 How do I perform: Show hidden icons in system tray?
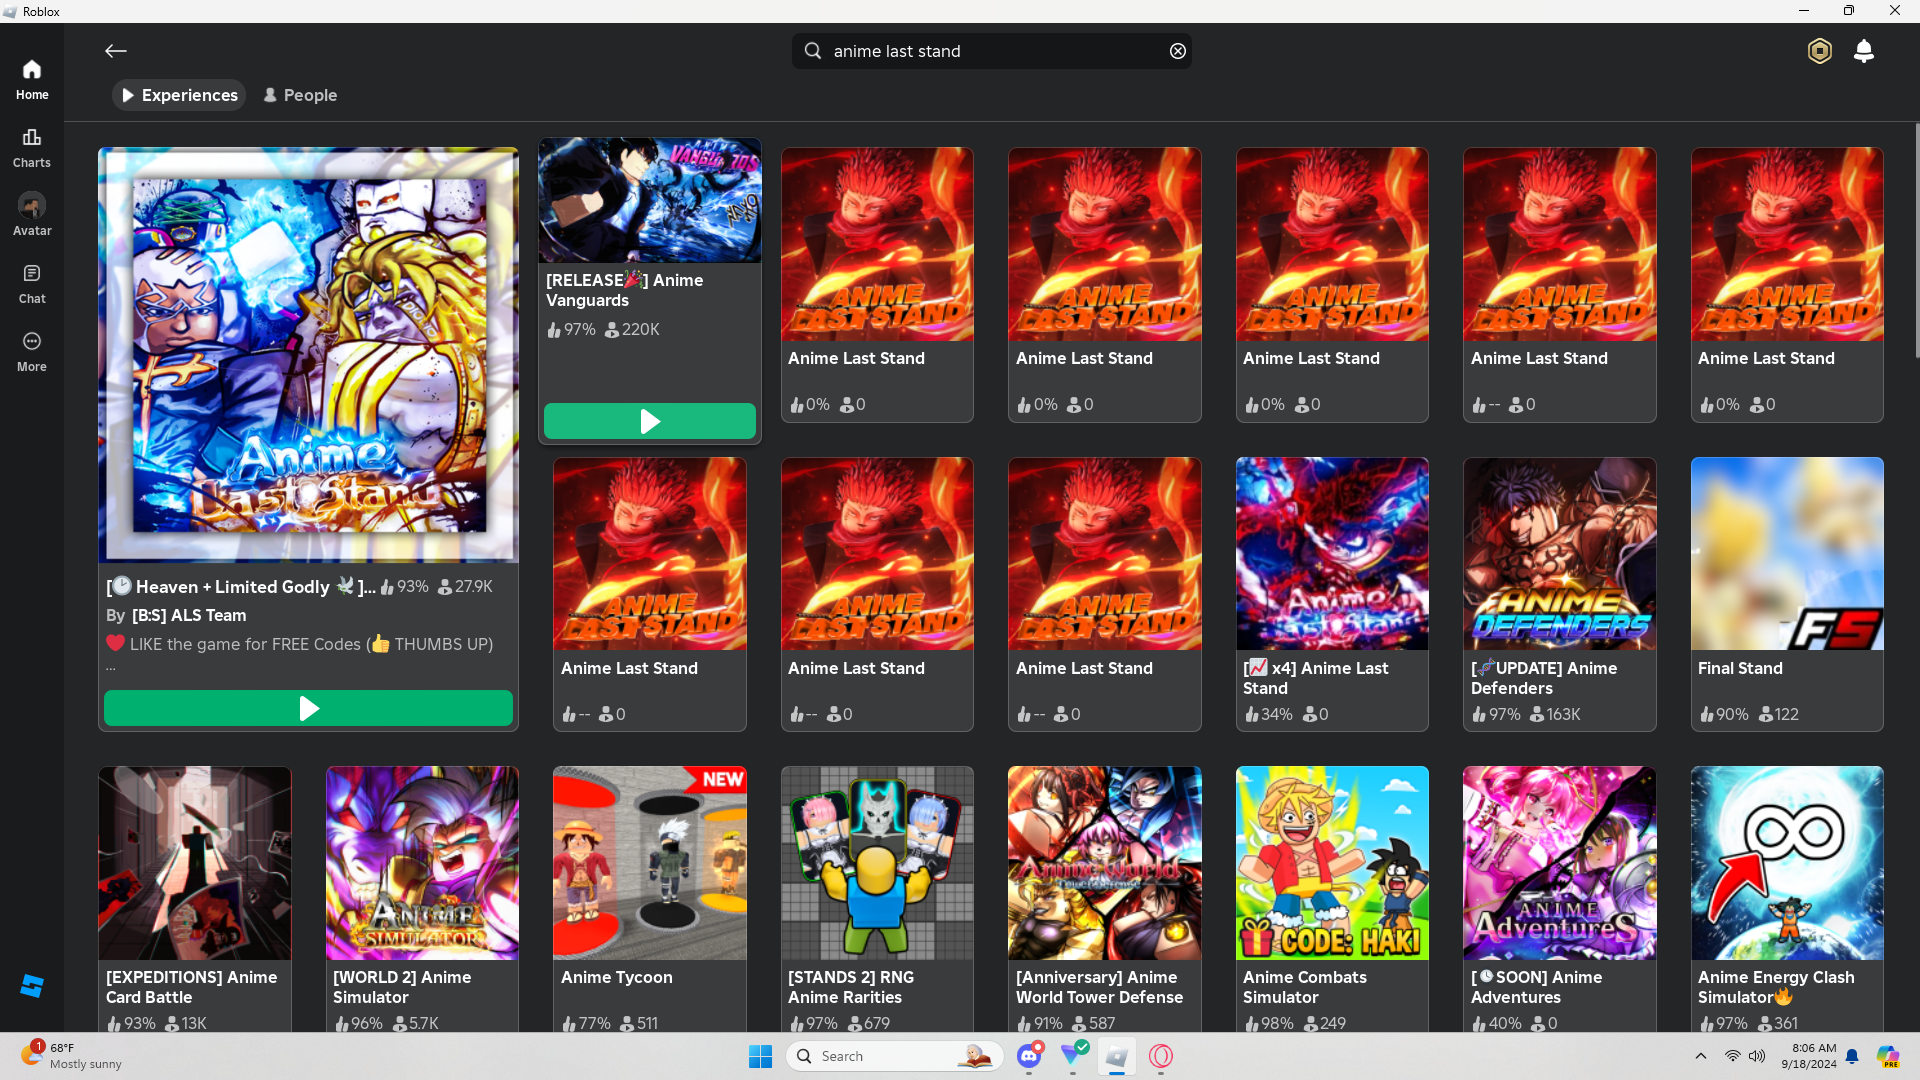click(x=1700, y=1056)
